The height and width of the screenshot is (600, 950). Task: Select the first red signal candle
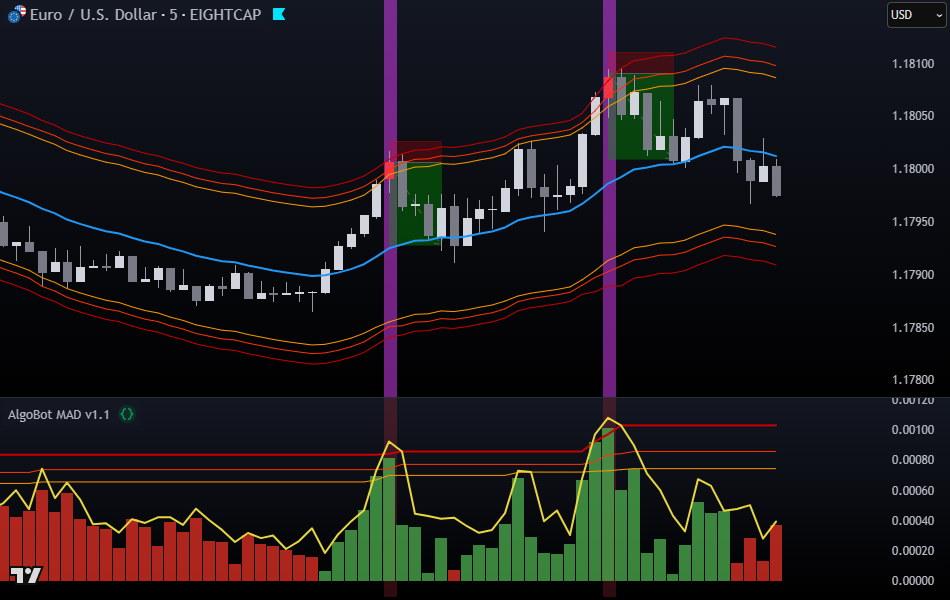click(x=389, y=170)
